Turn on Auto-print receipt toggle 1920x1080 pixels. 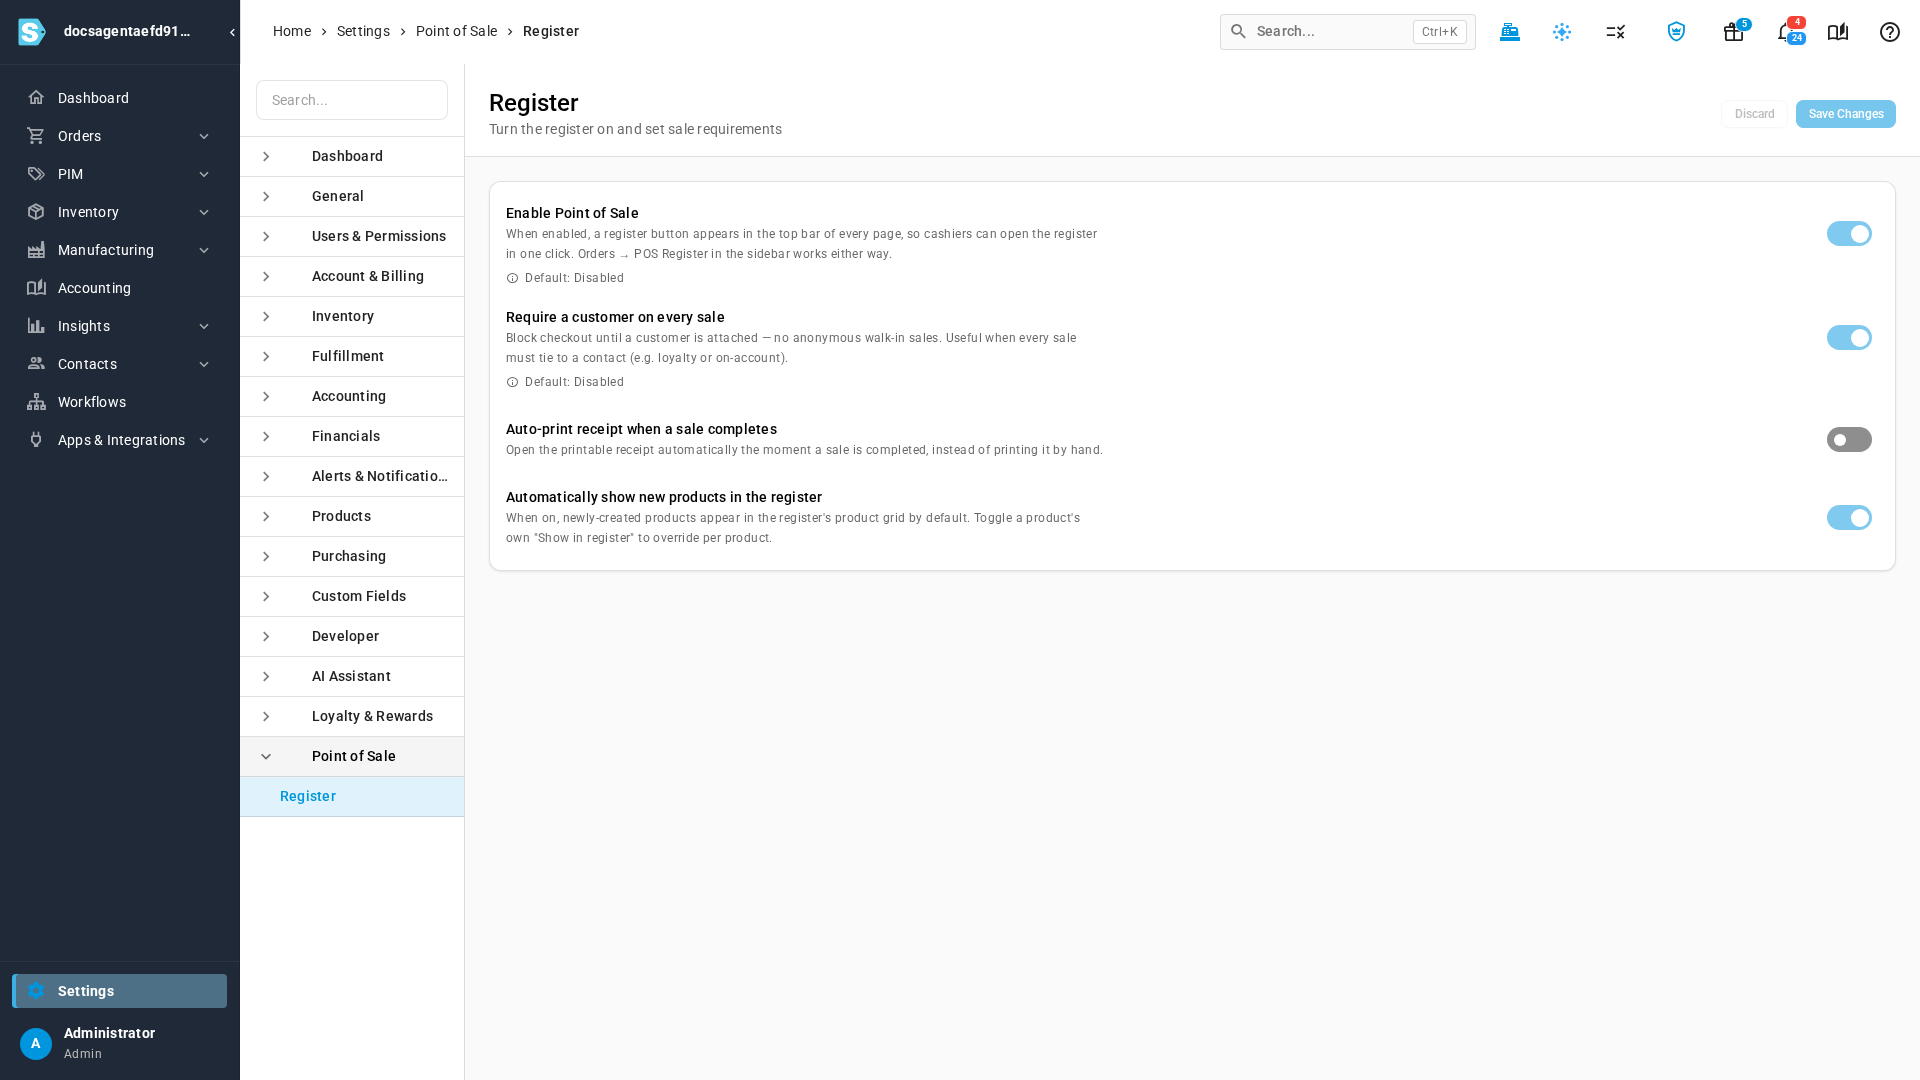tap(1849, 440)
